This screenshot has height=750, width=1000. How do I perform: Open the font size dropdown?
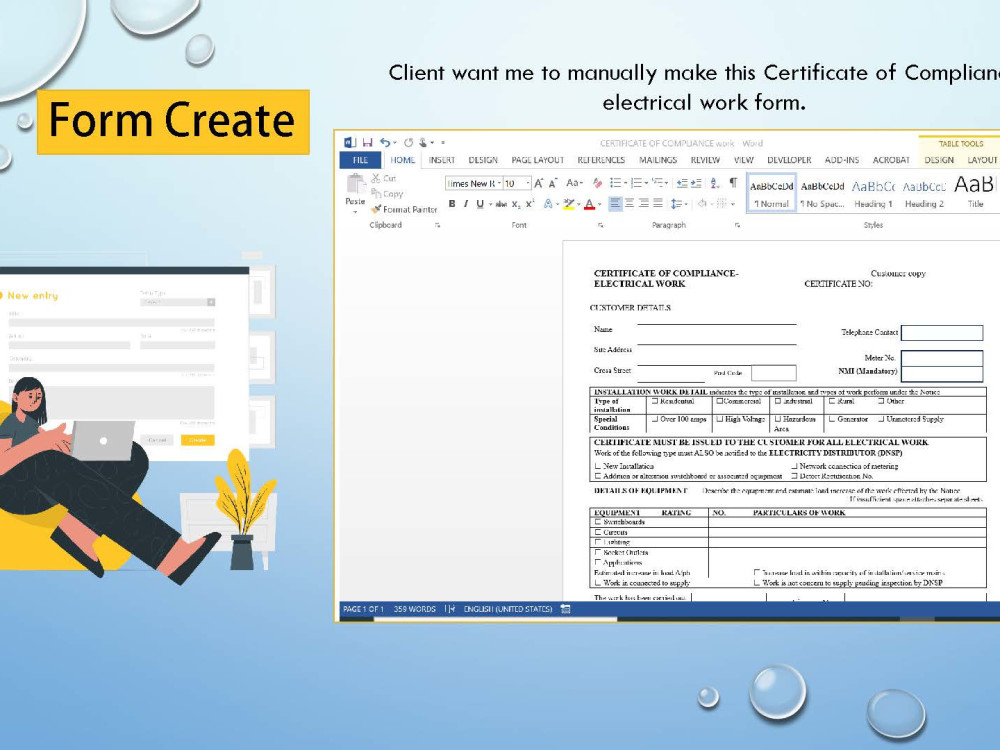click(x=527, y=183)
